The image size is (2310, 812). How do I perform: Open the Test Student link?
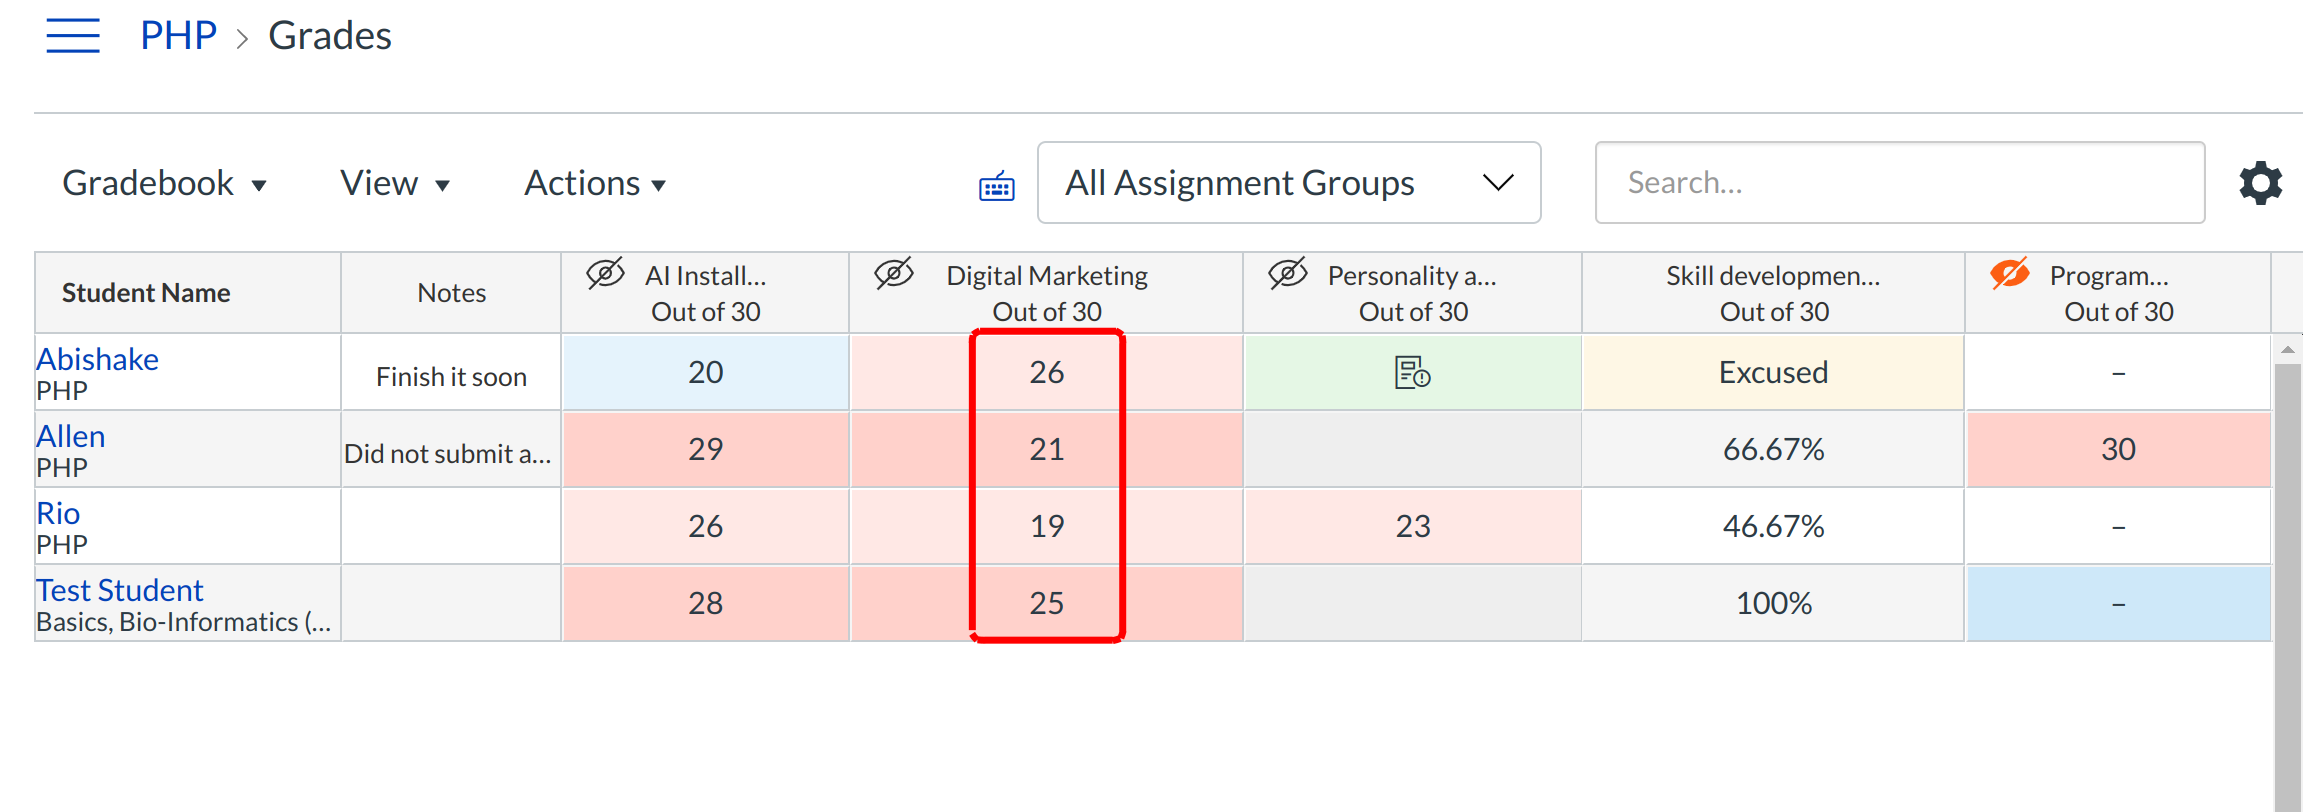(120, 590)
